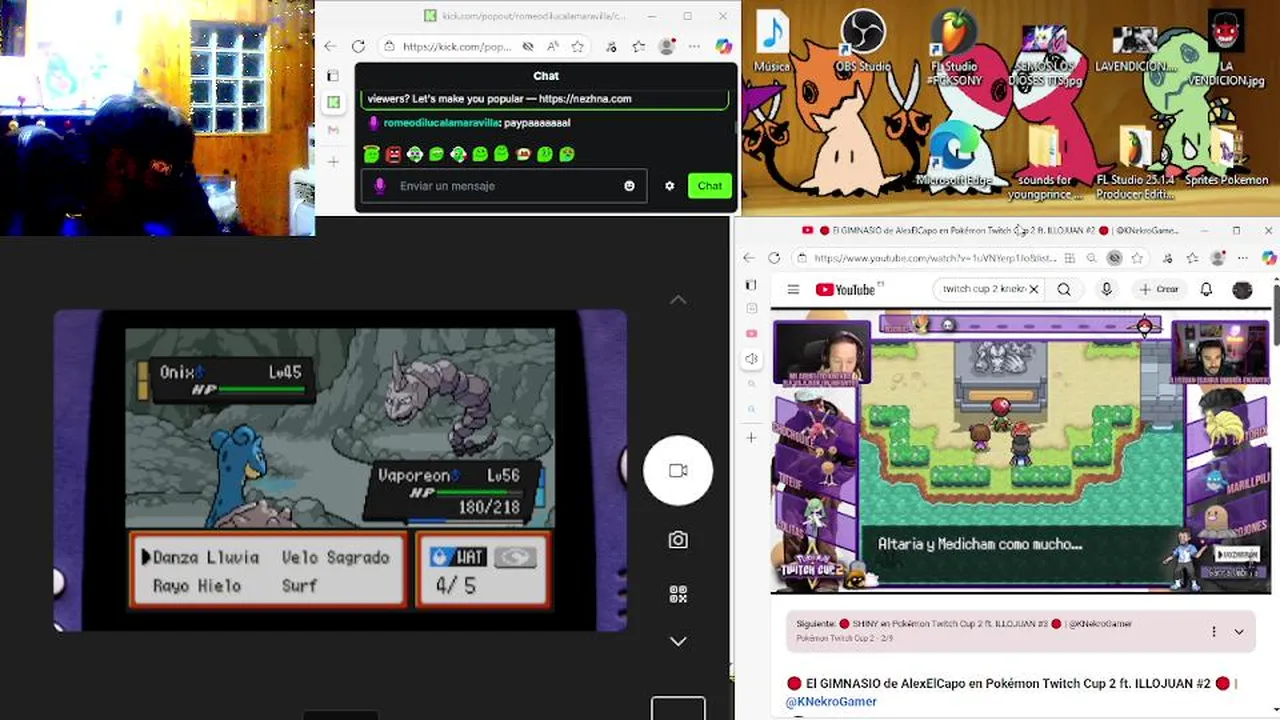Select the Danza Lluvia move
This screenshot has width=1280, height=720.
point(206,557)
